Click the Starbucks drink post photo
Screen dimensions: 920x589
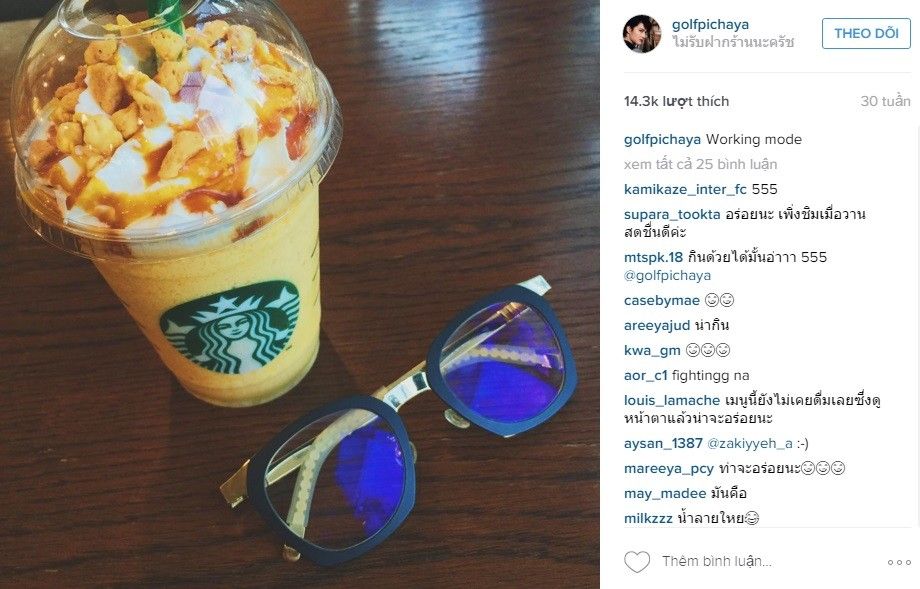[300, 294]
